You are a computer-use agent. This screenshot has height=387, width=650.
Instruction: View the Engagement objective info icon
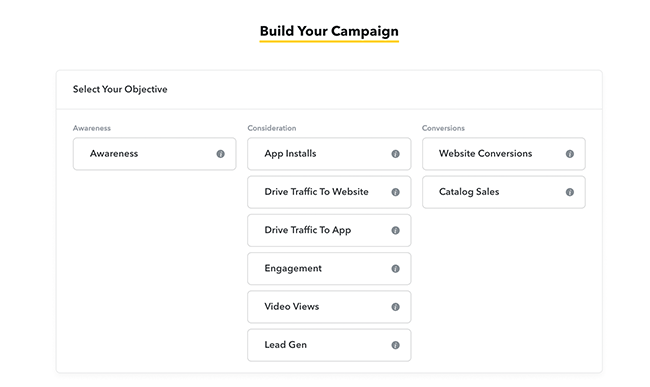point(395,268)
